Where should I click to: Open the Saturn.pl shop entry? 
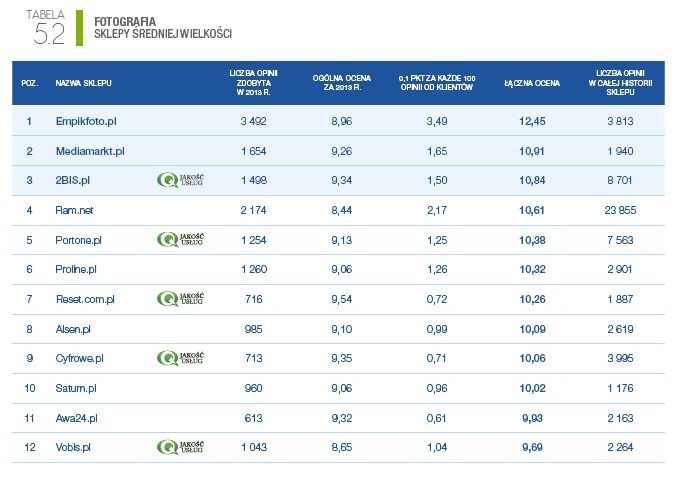point(76,388)
